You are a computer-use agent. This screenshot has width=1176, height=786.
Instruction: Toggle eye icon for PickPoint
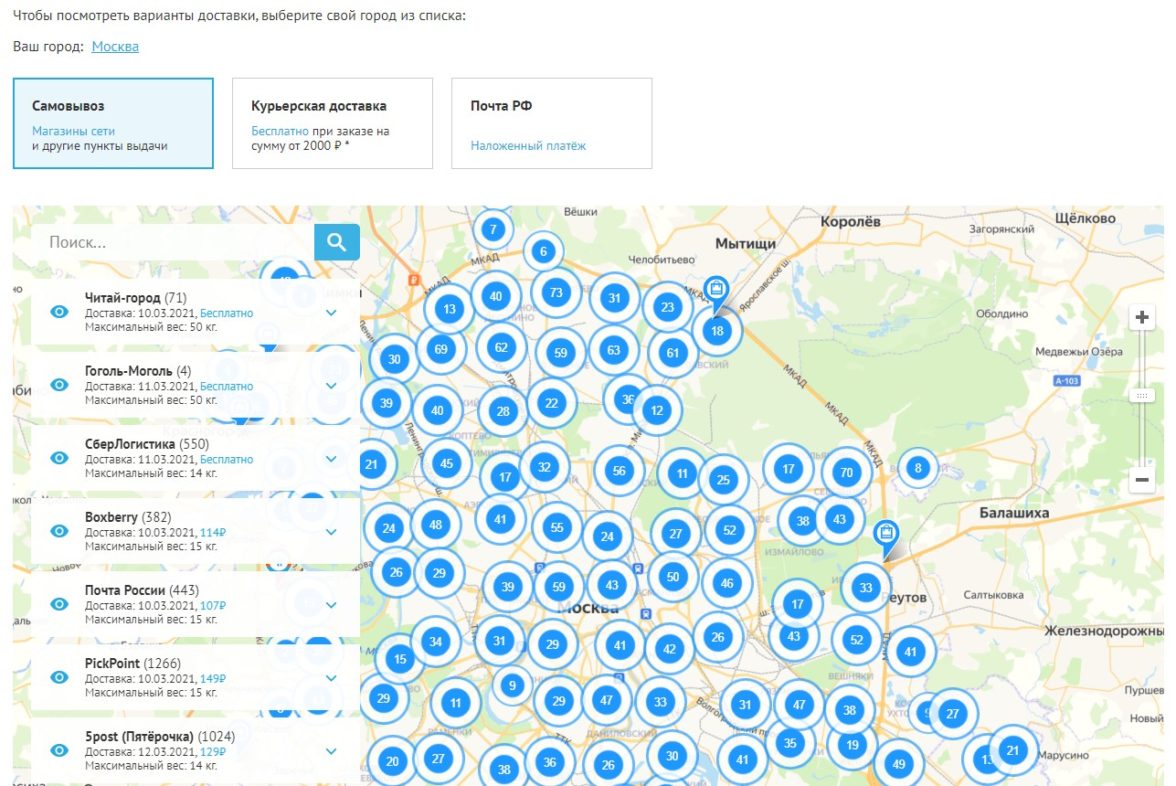click(x=59, y=677)
